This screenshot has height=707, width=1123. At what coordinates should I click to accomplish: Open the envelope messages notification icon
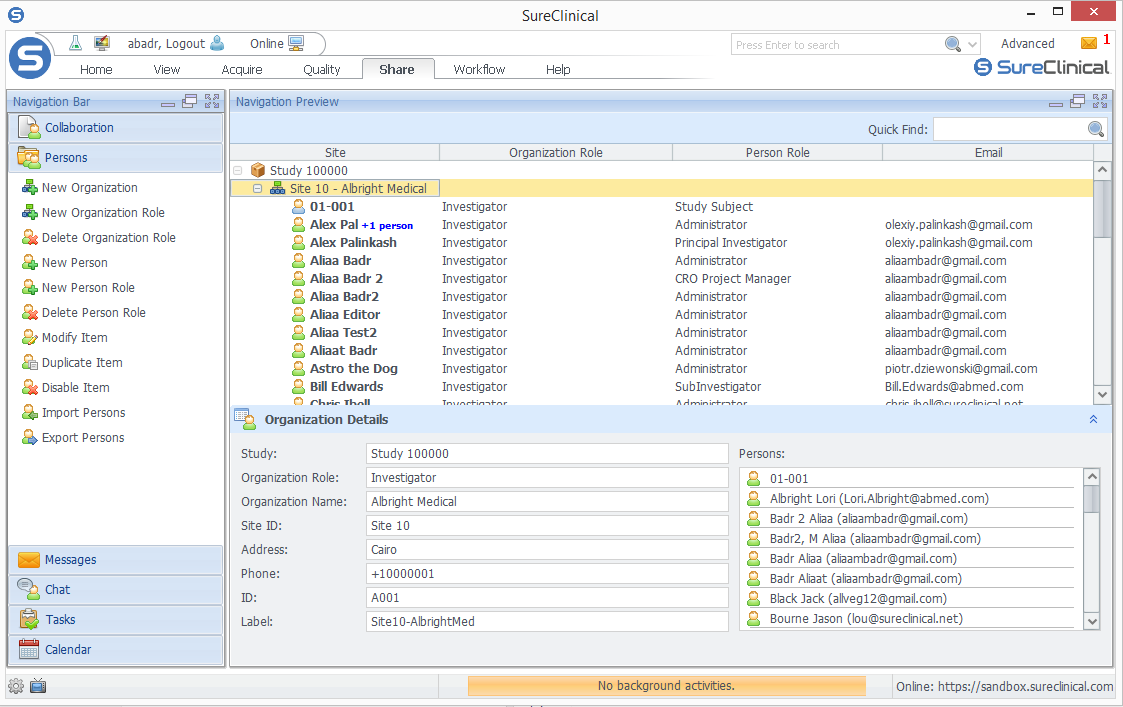coord(1089,43)
